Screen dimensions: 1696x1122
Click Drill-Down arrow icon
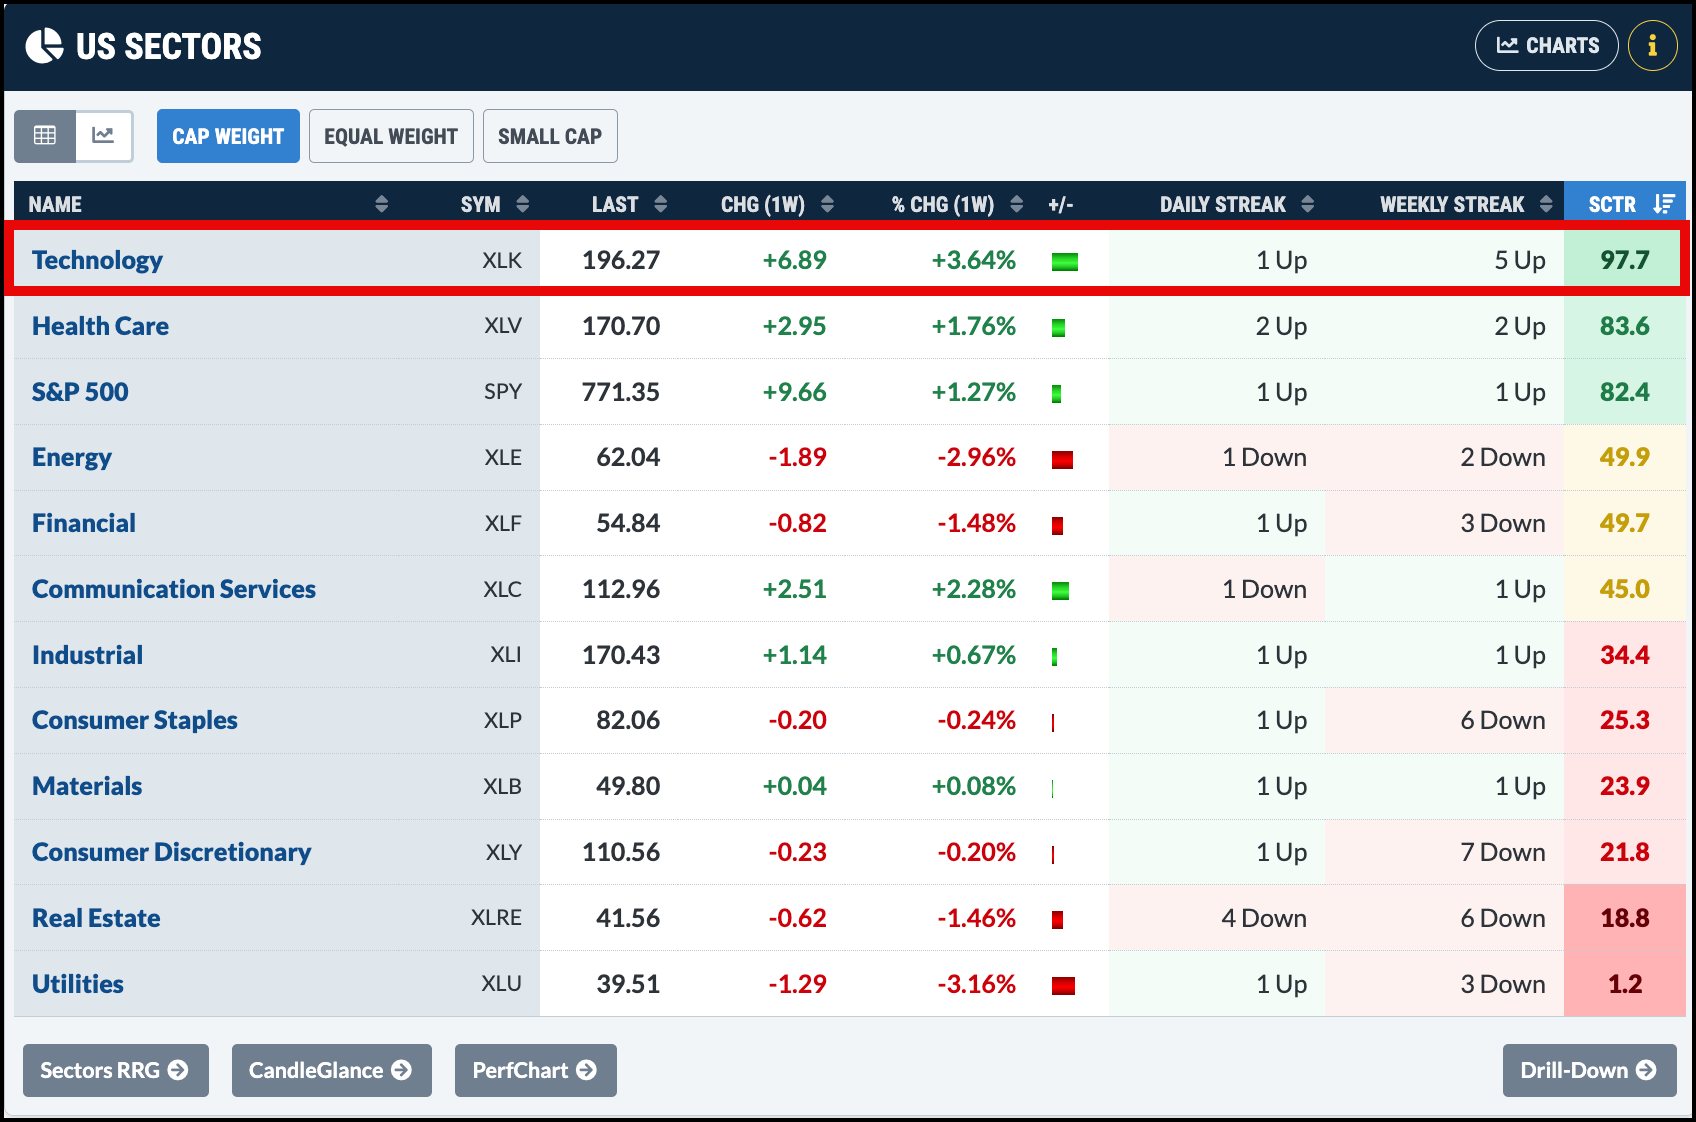tap(1646, 1070)
